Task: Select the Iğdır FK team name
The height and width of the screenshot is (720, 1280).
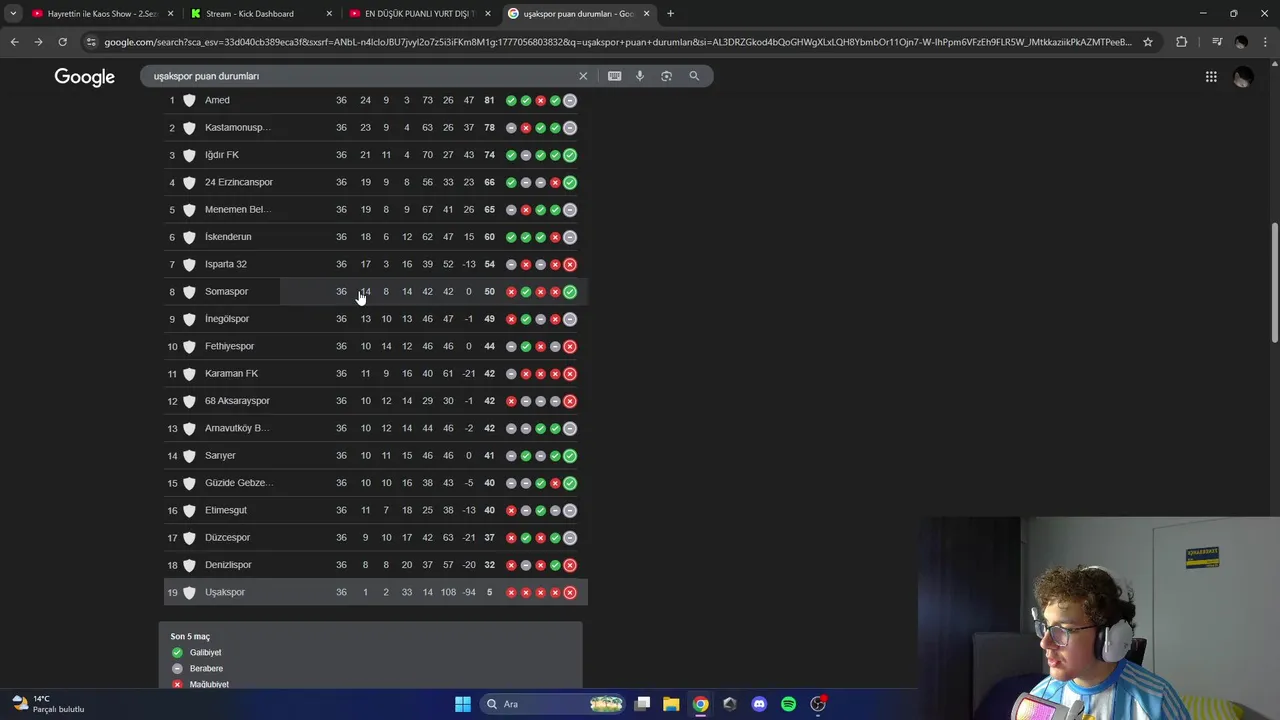Action: coord(222,155)
